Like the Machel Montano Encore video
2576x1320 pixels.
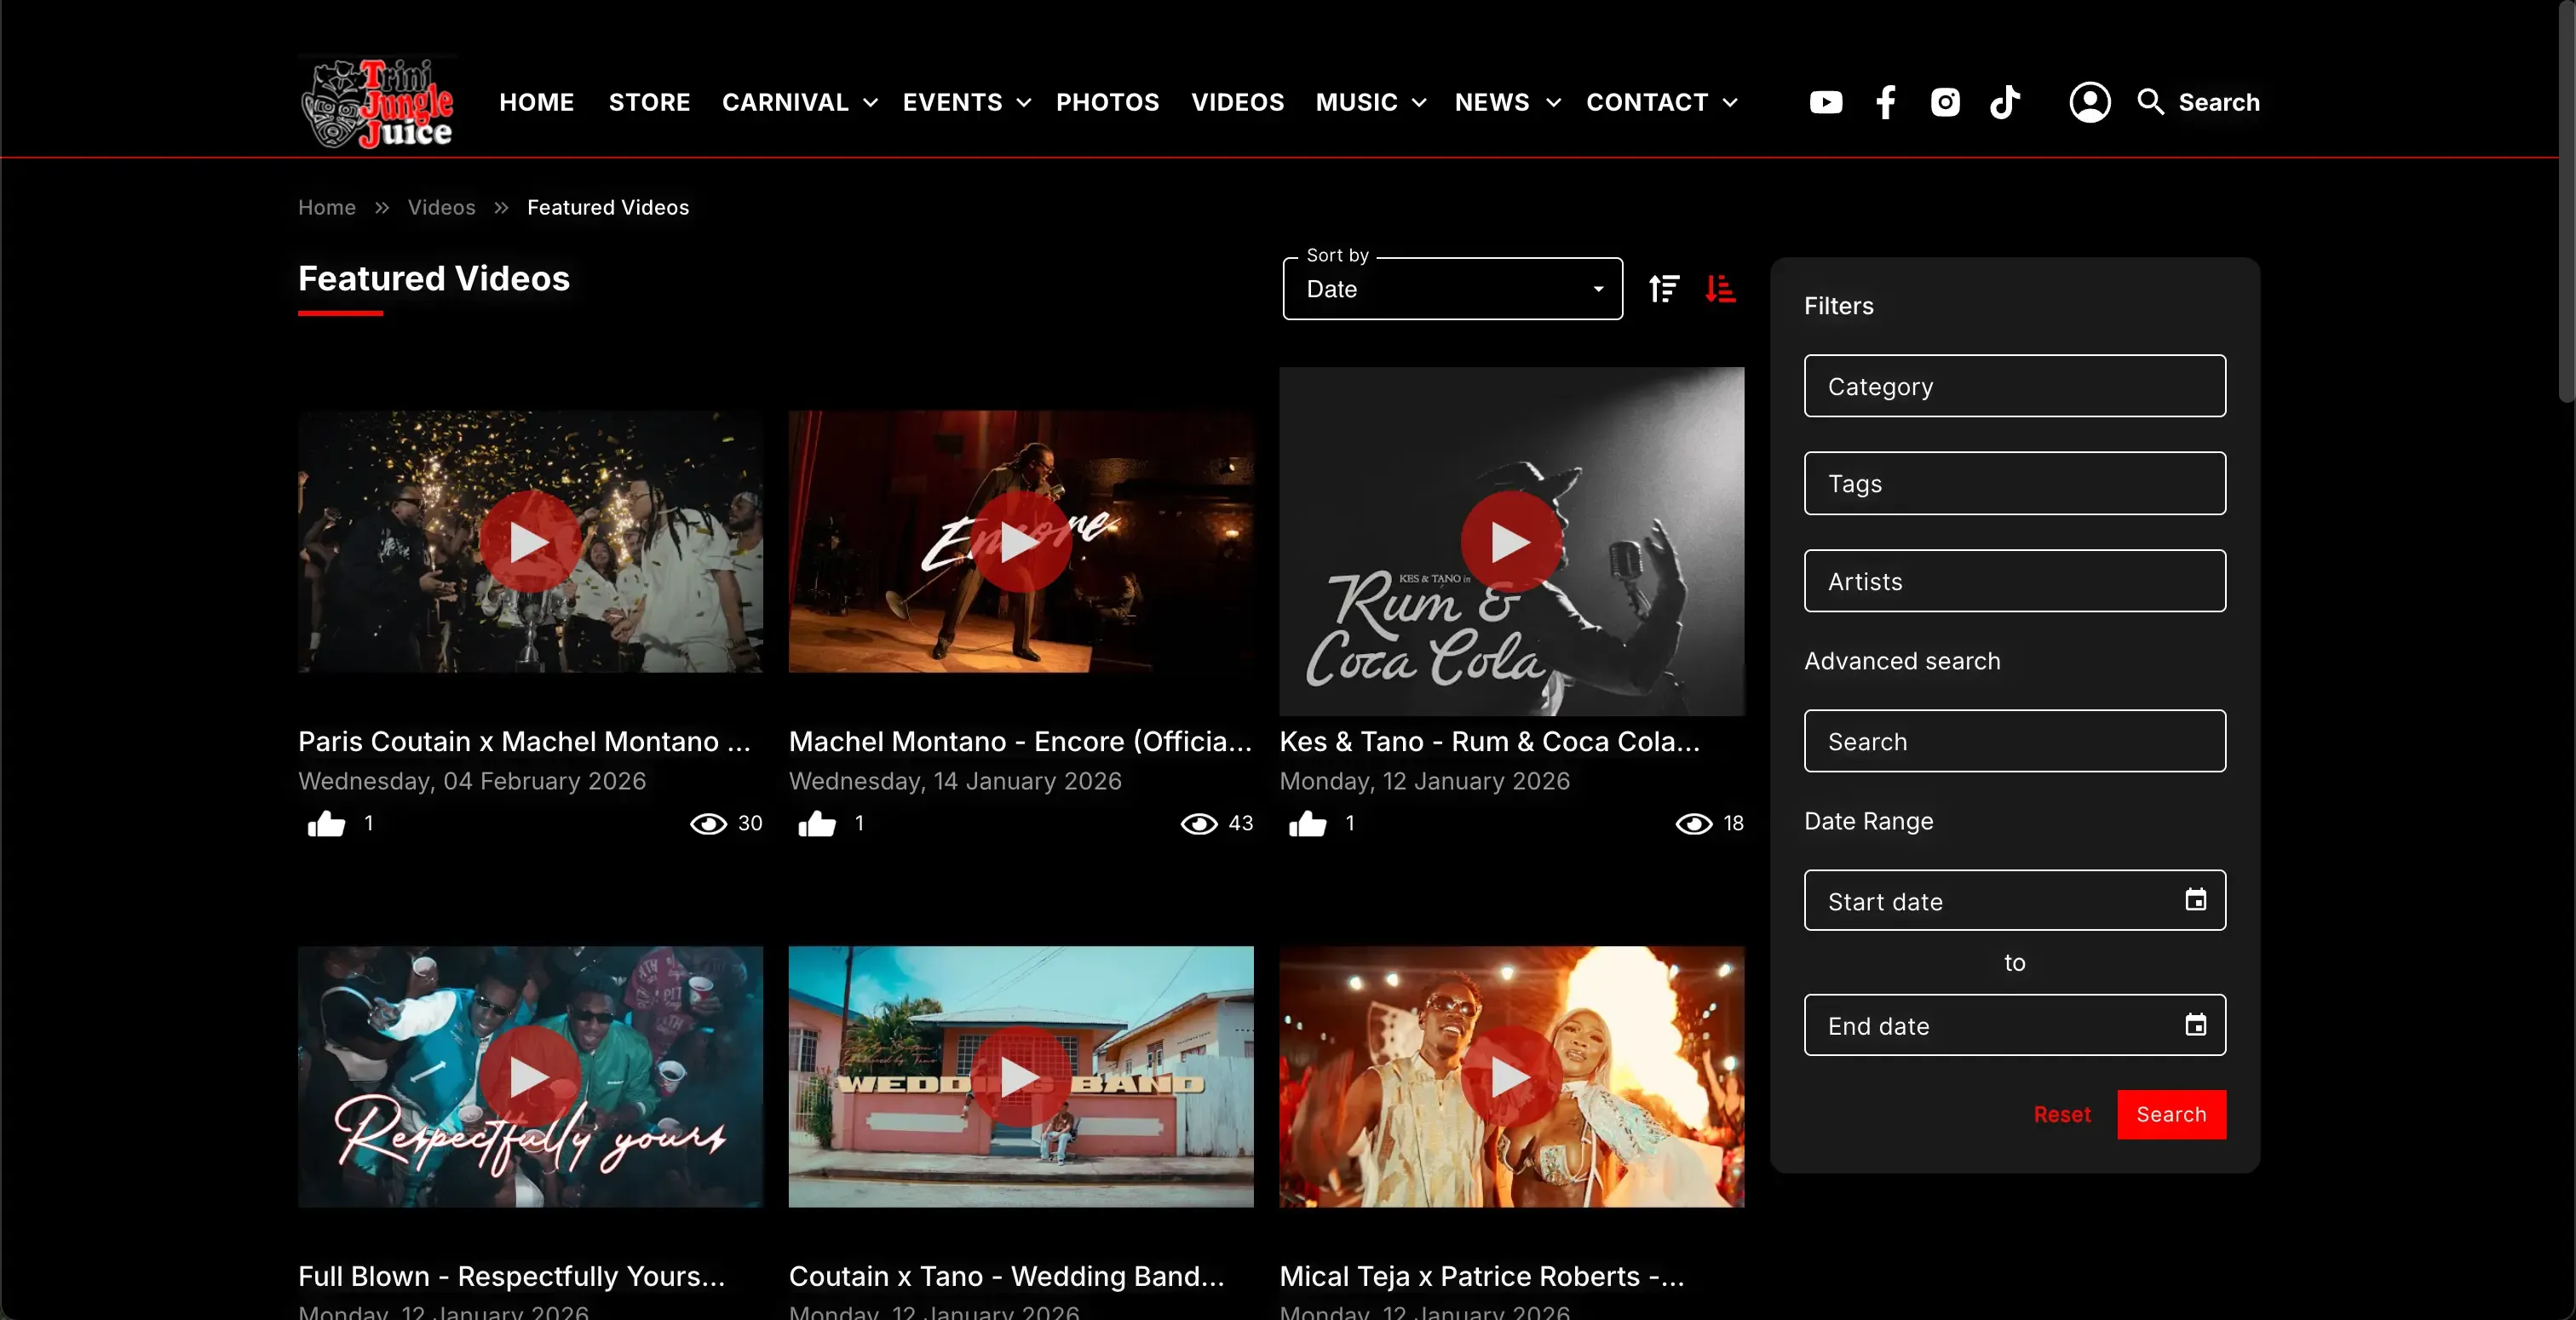point(817,823)
